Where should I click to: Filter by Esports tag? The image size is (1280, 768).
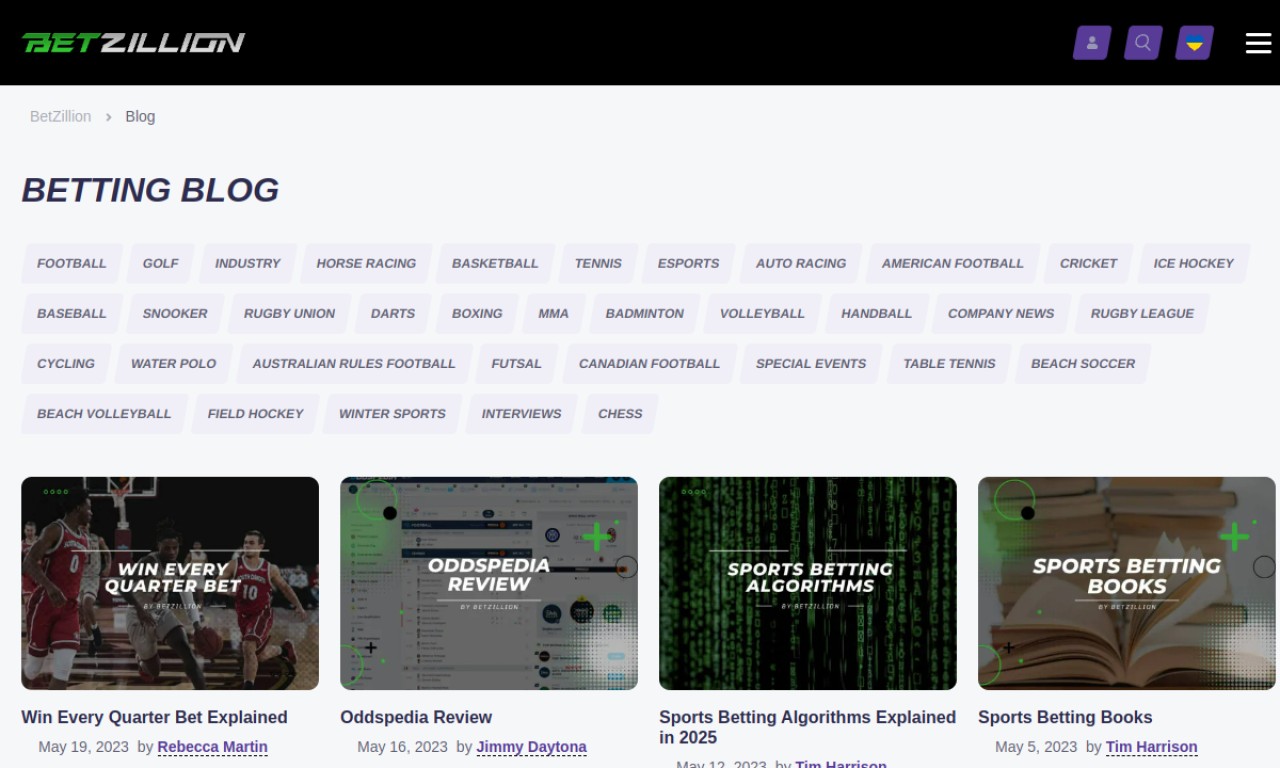(x=688, y=263)
